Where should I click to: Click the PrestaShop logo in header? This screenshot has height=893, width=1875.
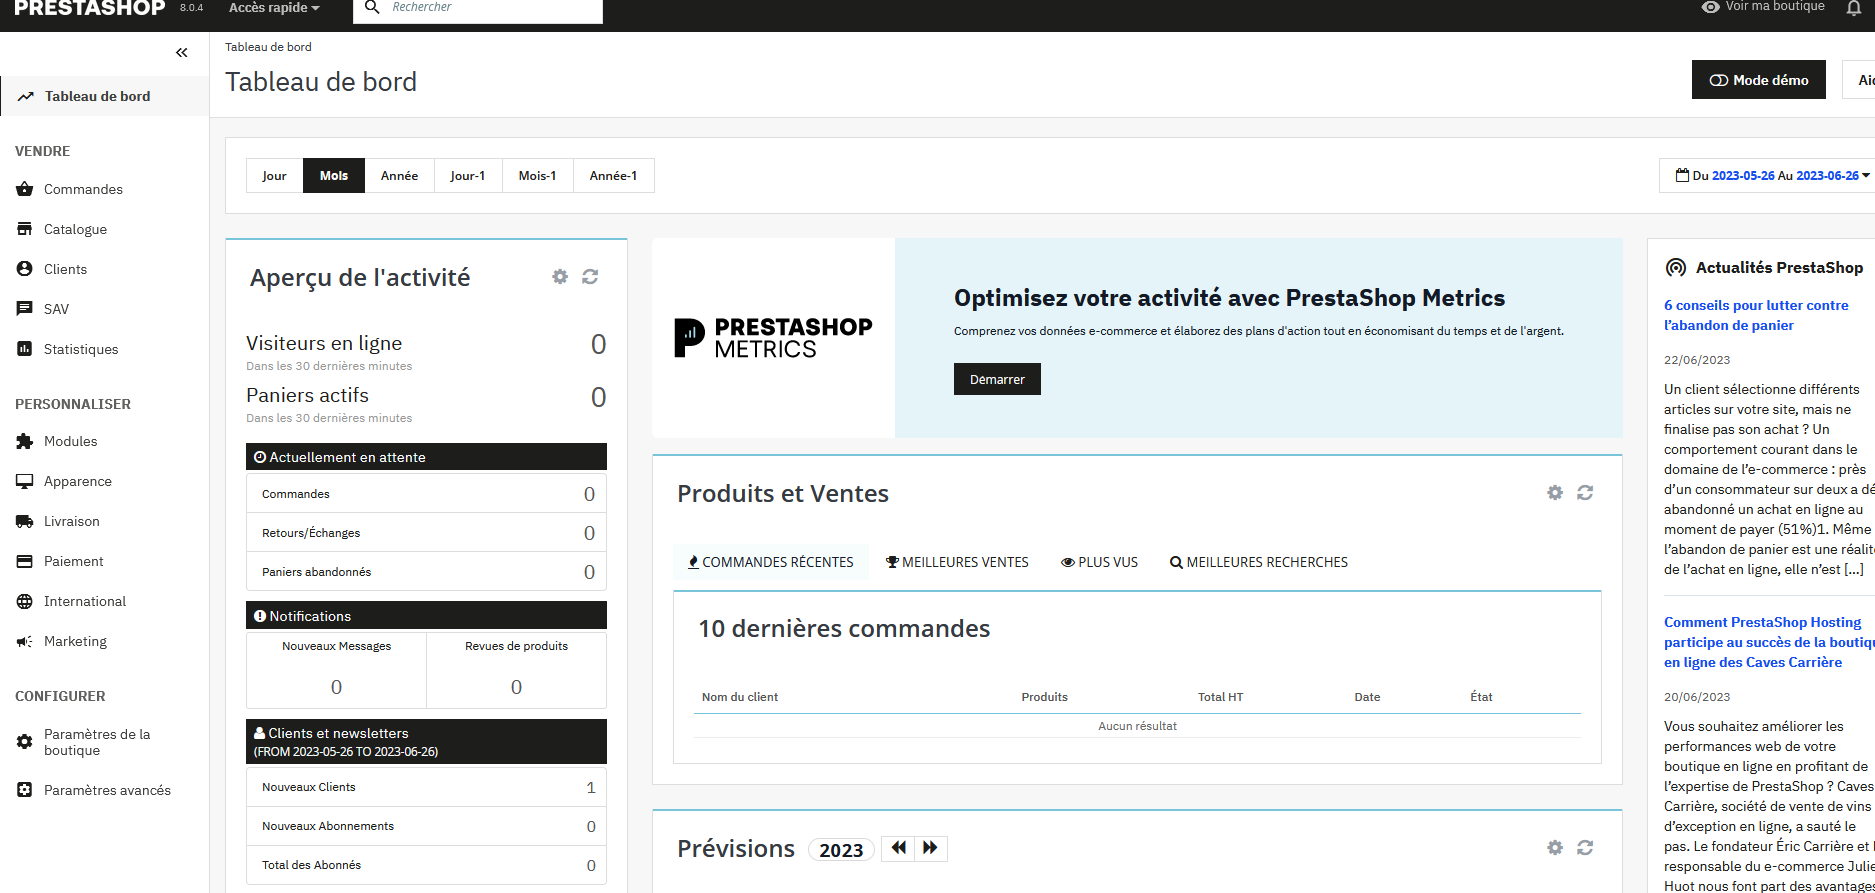90,8
